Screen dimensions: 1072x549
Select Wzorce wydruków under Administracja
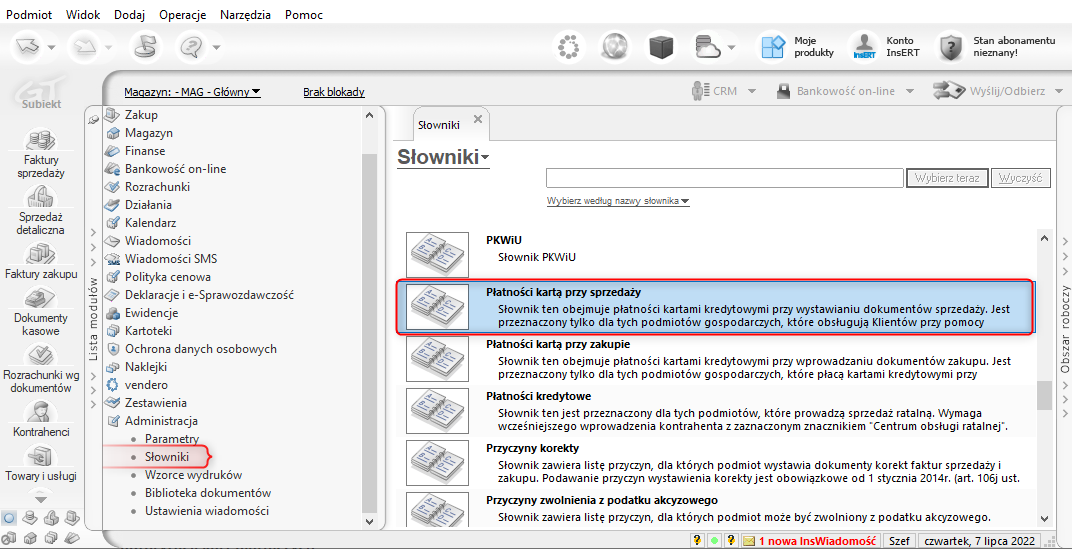point(193,474)
